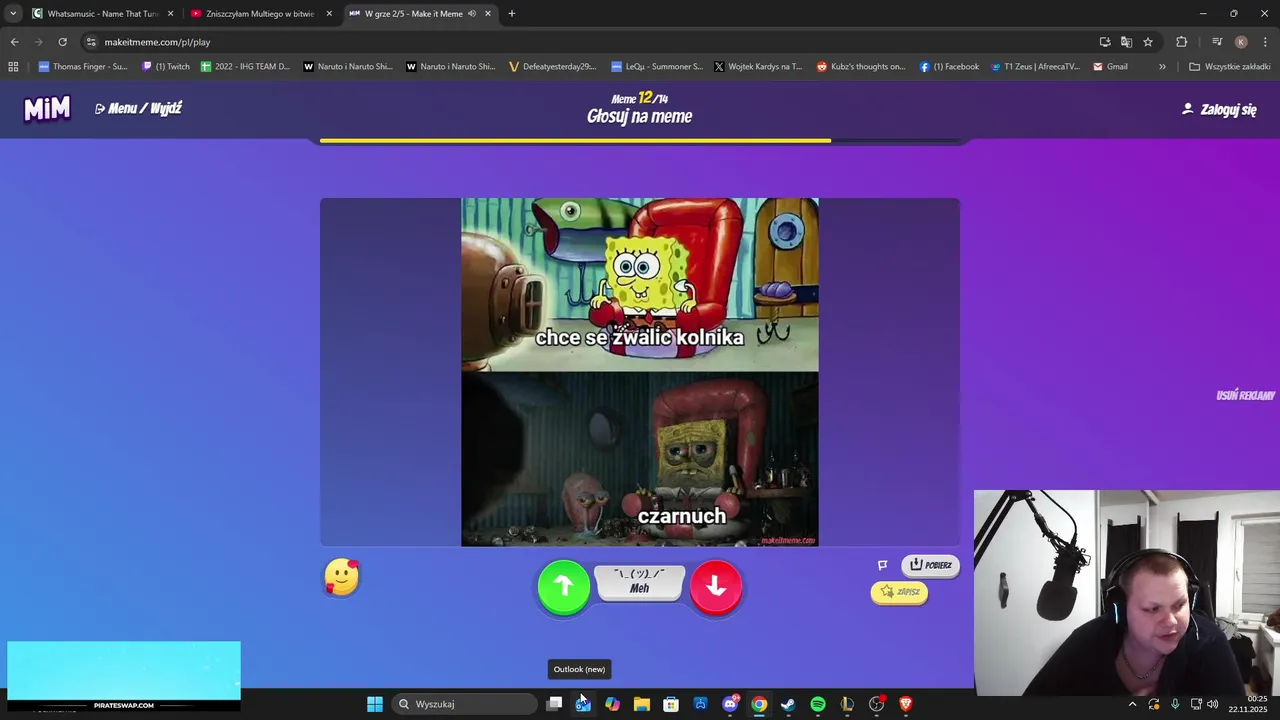The image size is (1280, 720).
Task: Upvote the meme with the green arrow
Action: (564, 586)
